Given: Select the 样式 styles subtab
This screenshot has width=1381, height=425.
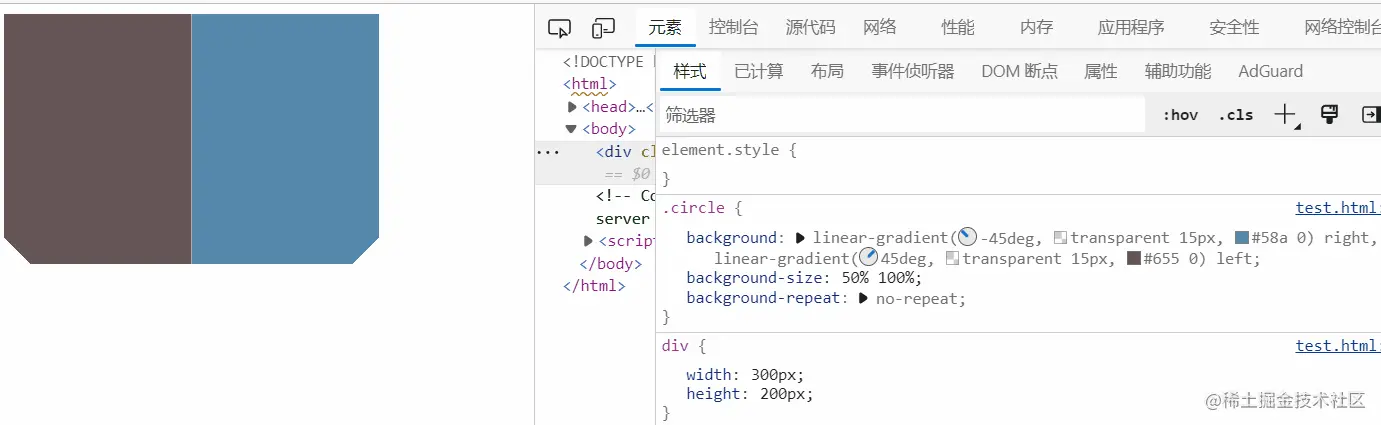Looking at the screenshot, I should click(690, 71).
